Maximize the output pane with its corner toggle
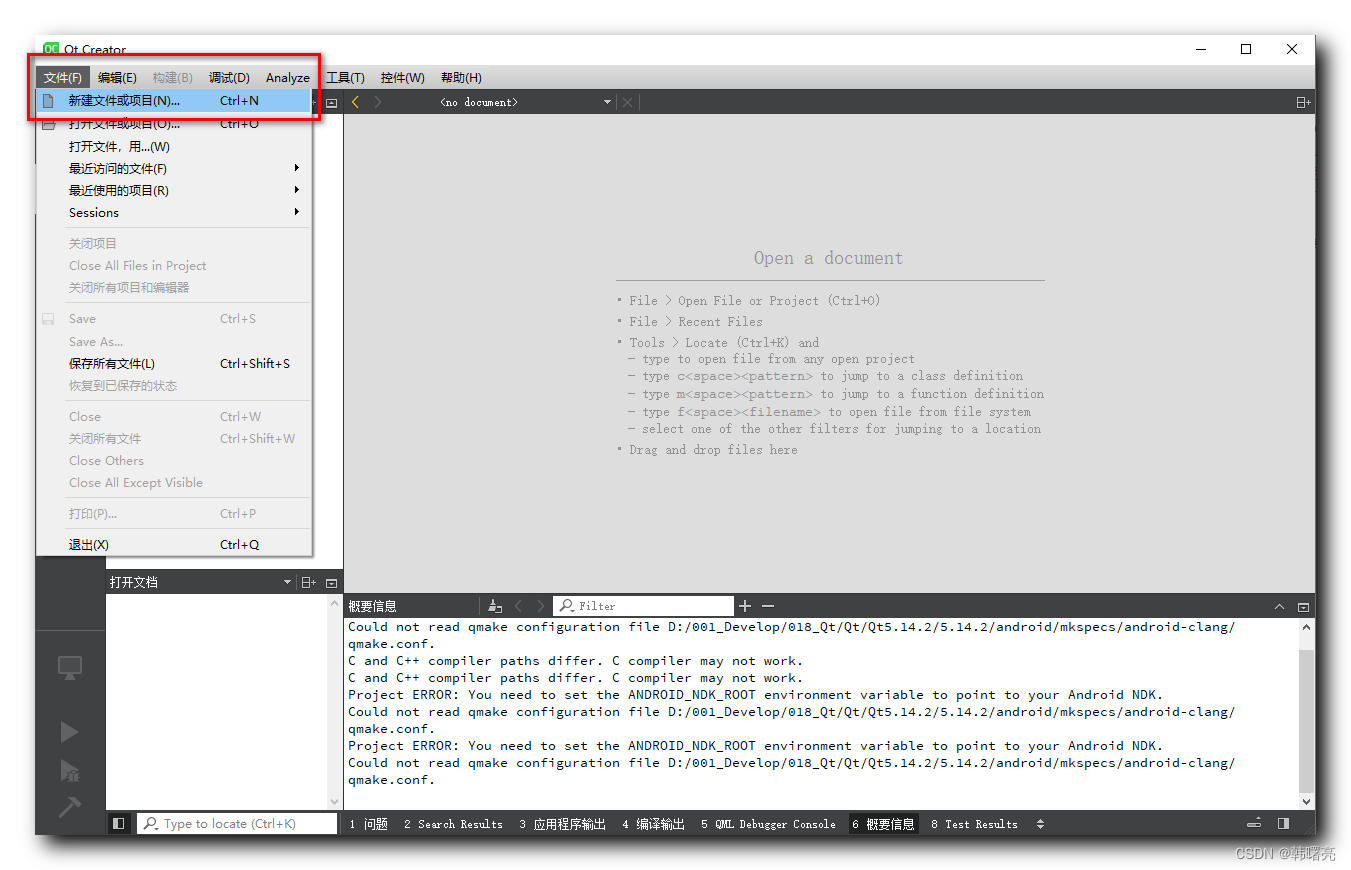The image size is (1351, 870). [1302, 605]
